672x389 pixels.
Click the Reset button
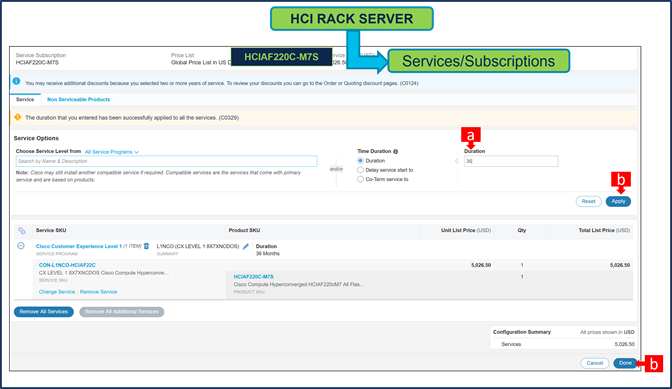tap(588, 201)
